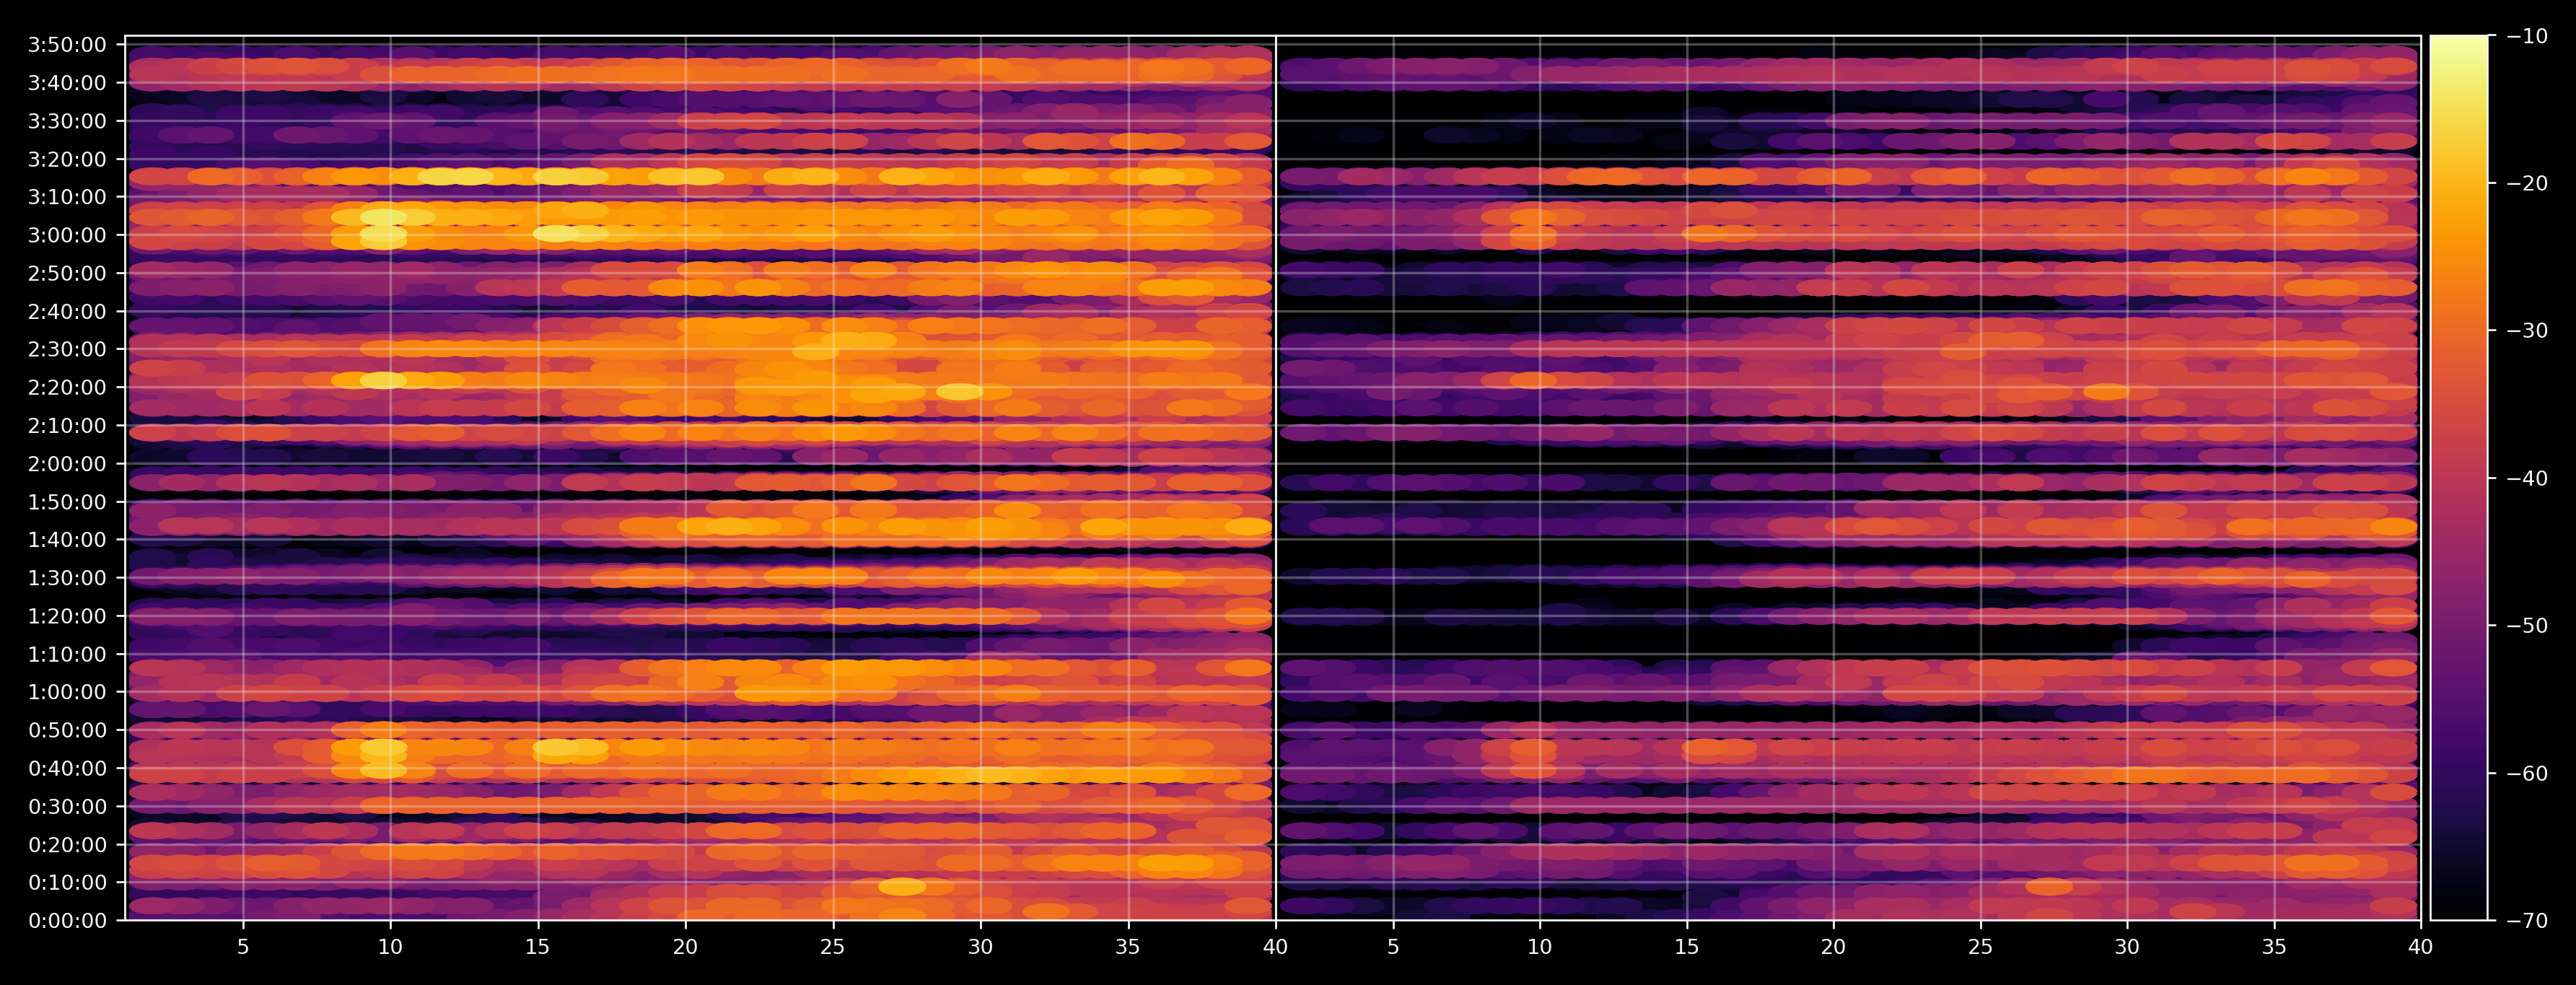Viewport: 2576px width, 985px height.
Task: Click the 1:20:00 y-axis tick label
Action: click(x=67, y=616)
